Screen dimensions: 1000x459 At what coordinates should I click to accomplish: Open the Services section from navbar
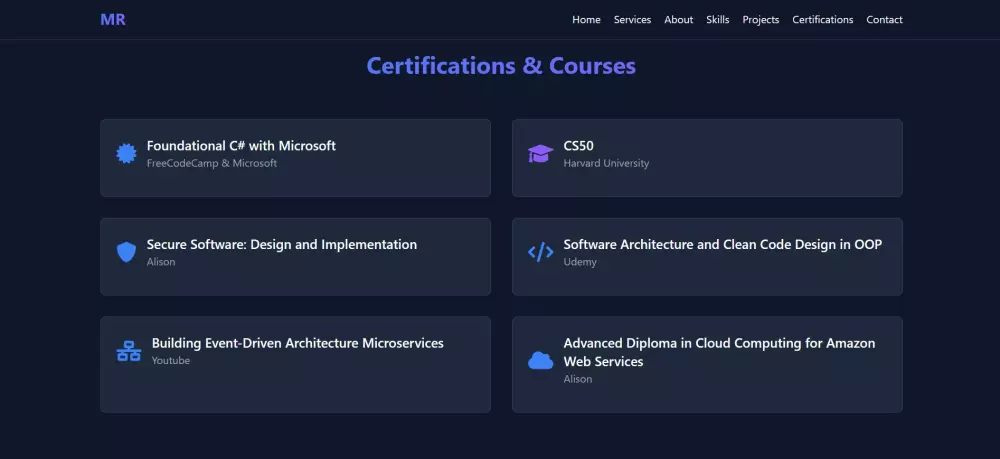pyautogui.click(x=632, y=20)
